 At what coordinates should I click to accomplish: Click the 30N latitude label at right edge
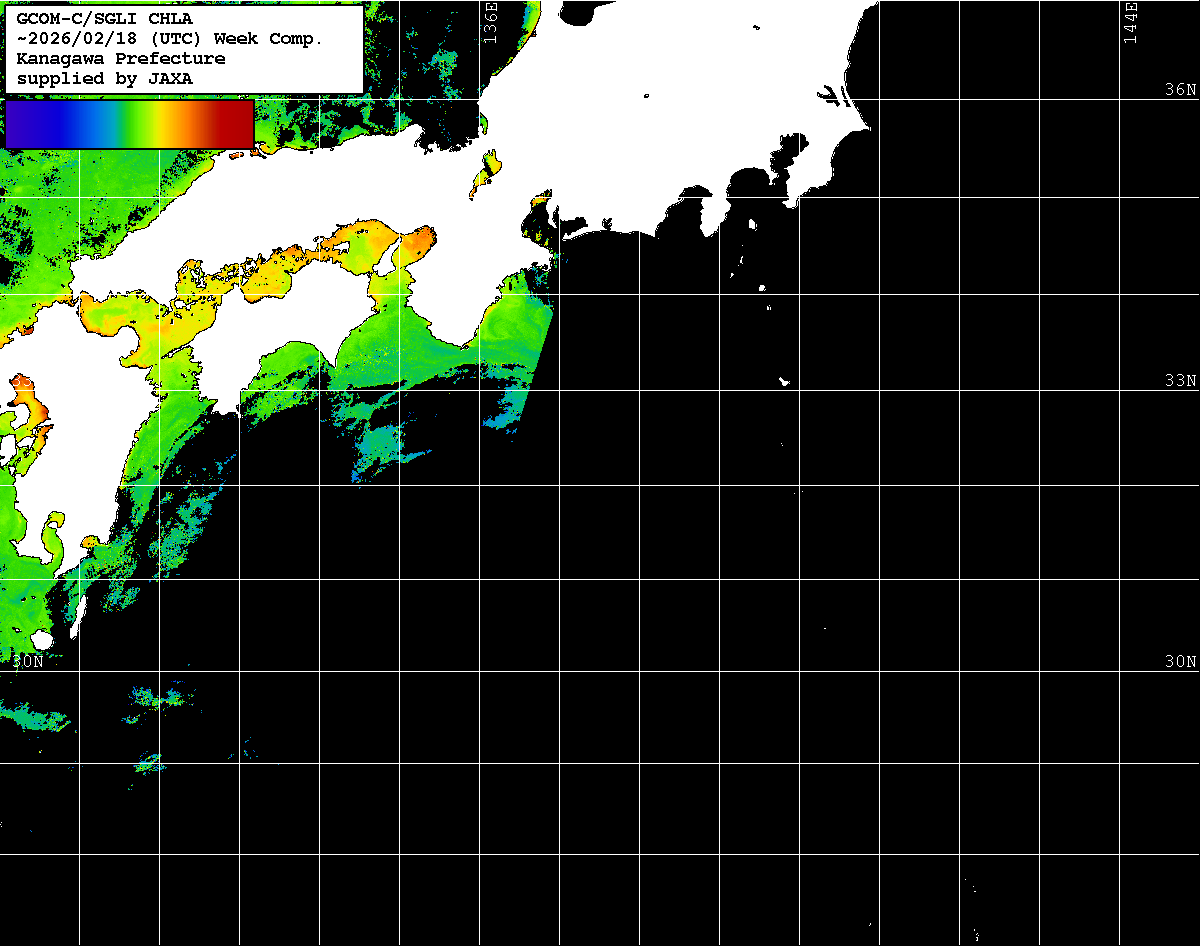(1180, 662)
